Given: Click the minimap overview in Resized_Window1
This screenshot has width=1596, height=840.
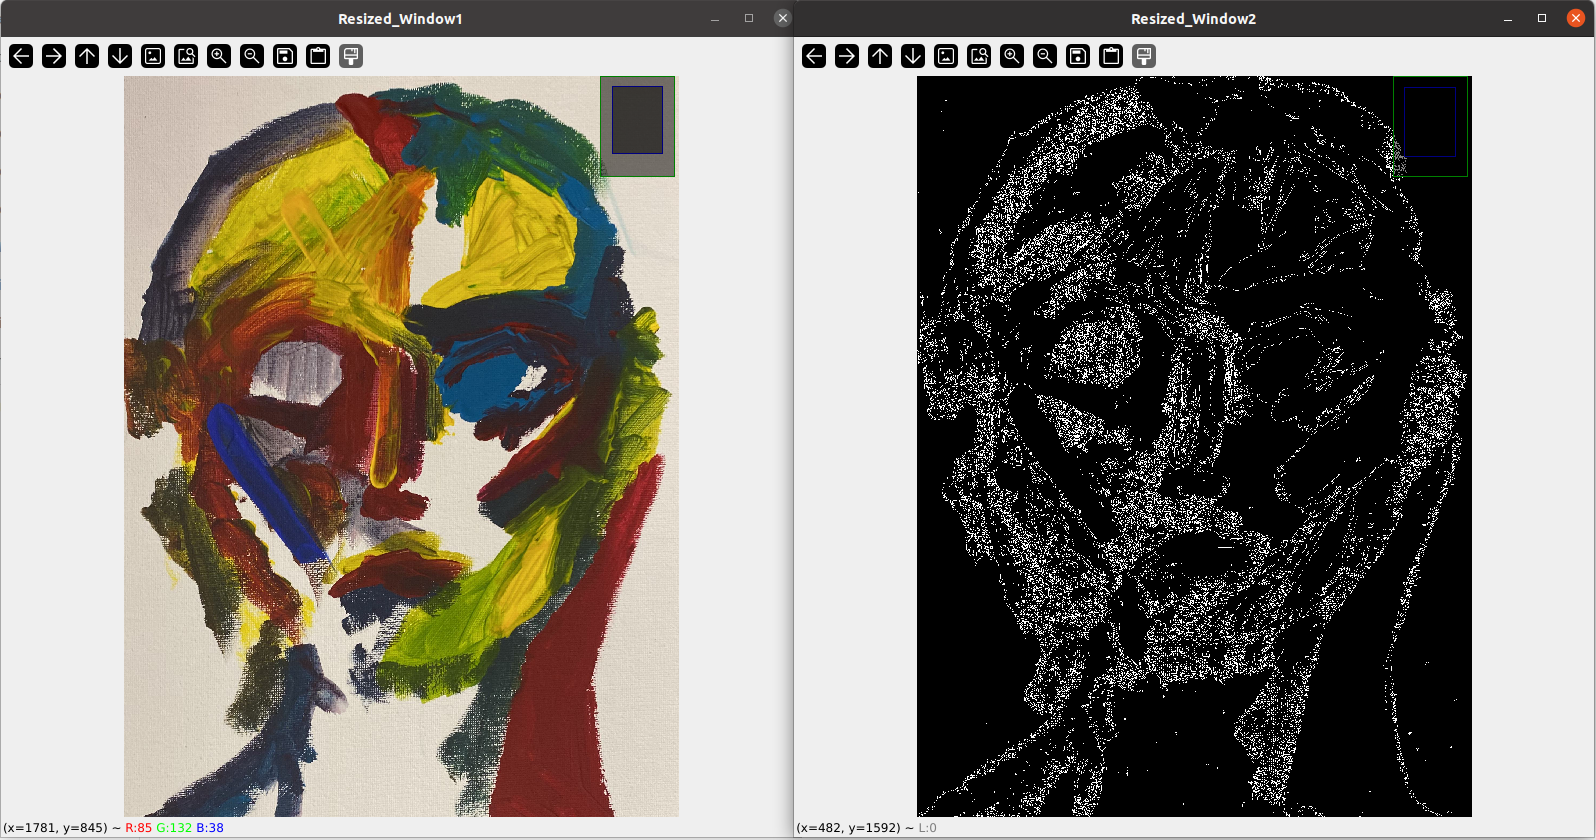Looking at the screenshot, I should click(x=637, y=126).
